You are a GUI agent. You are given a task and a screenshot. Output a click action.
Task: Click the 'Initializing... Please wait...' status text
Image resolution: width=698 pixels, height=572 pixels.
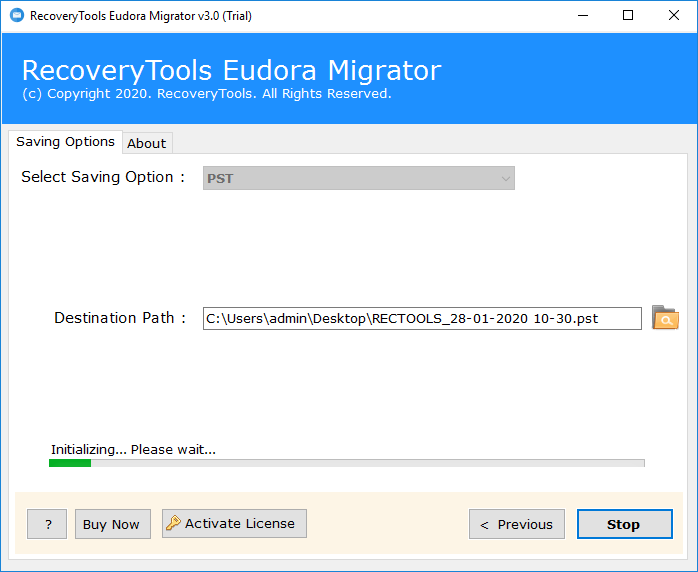pos(133,450)
